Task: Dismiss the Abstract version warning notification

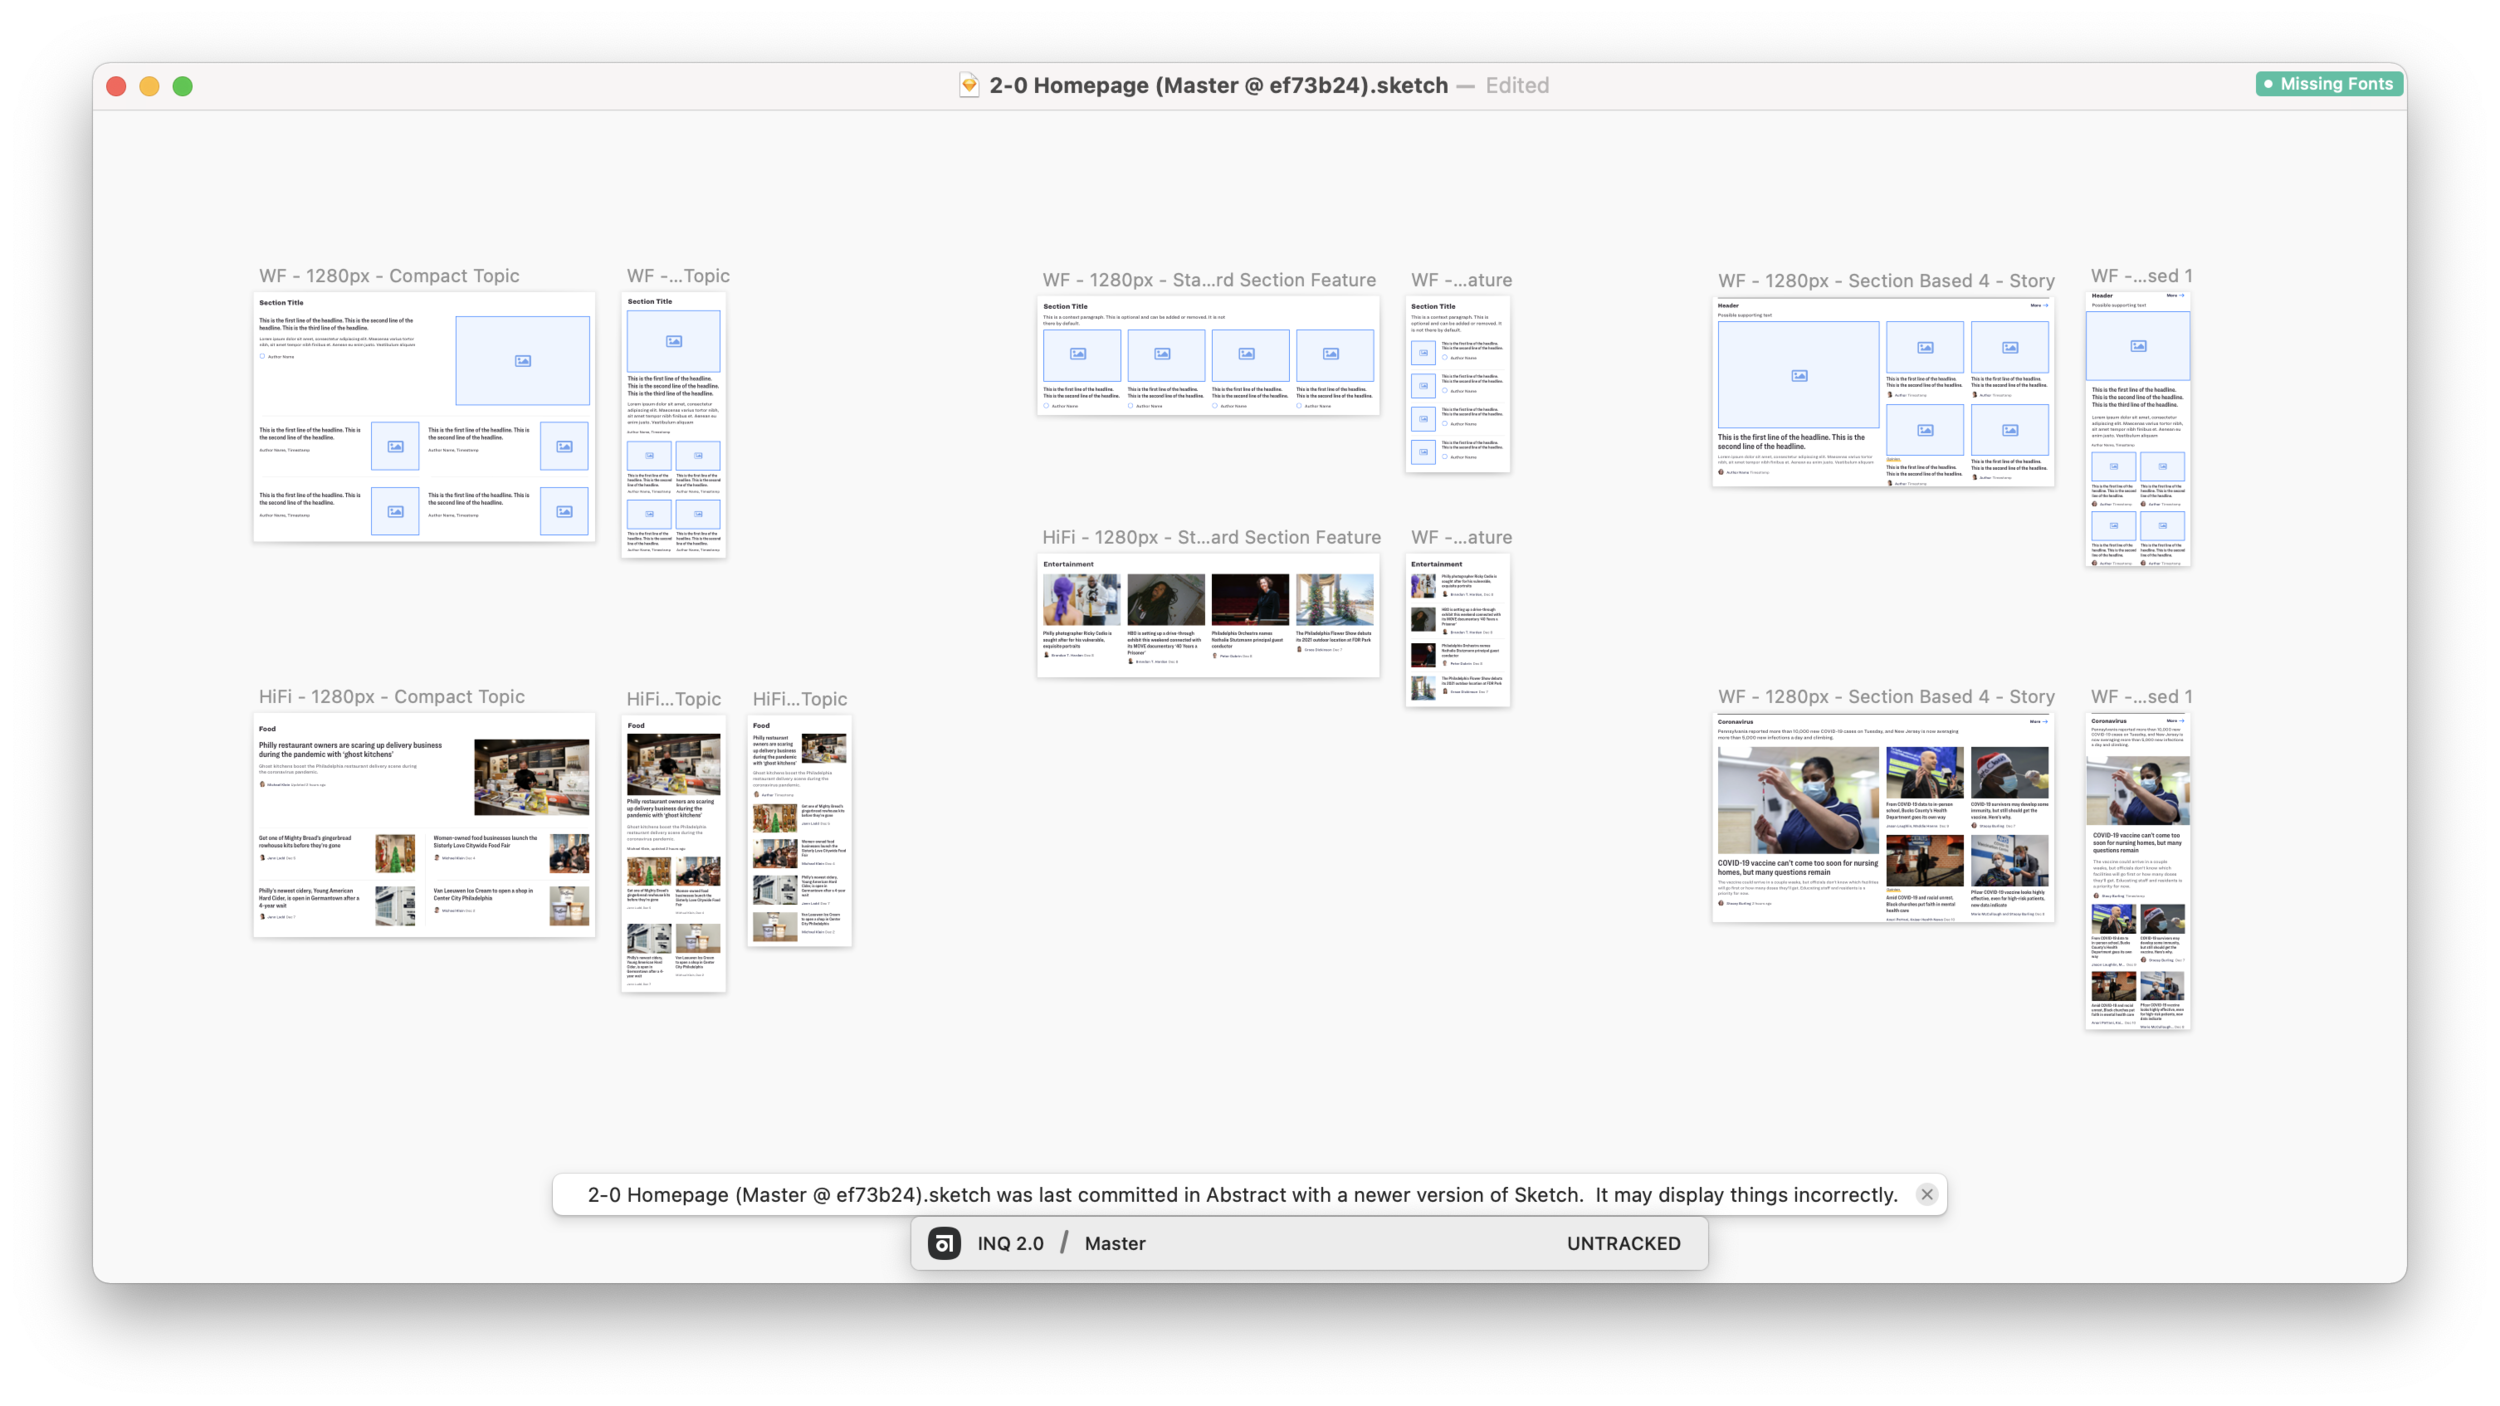Action: point(1927,1194)
